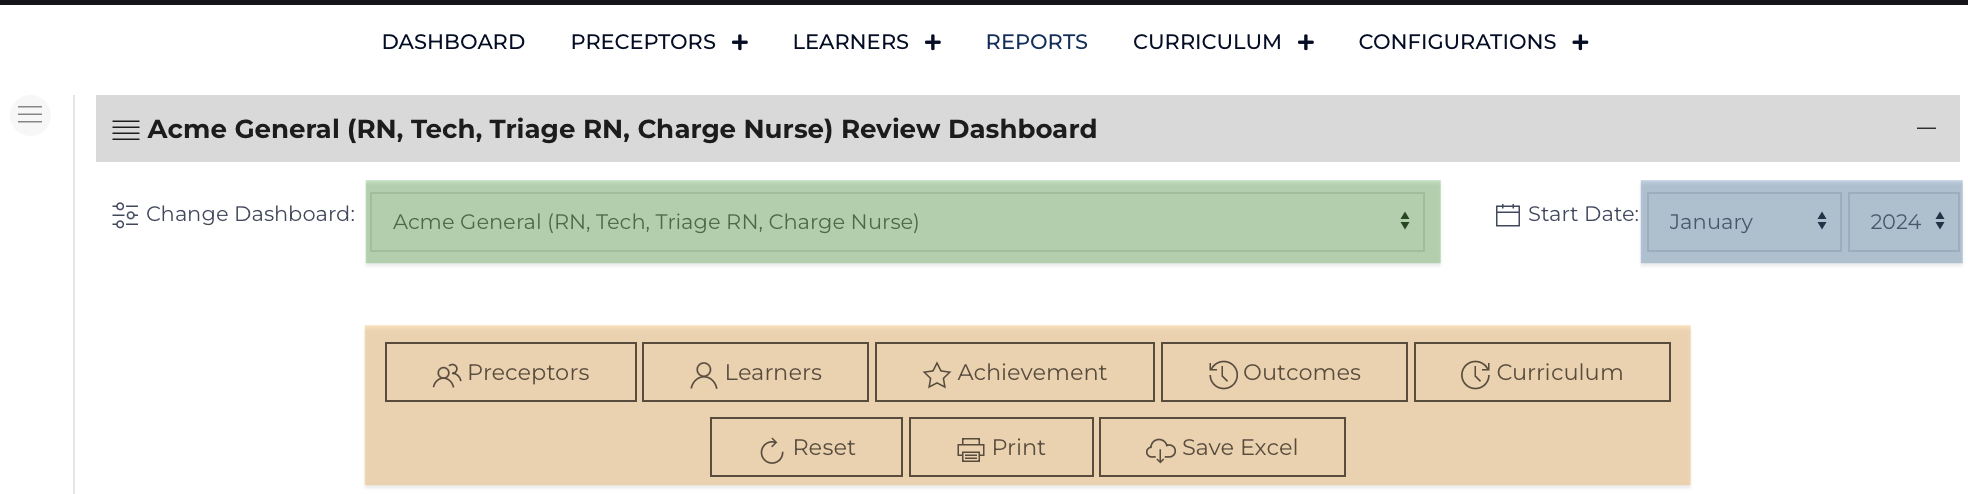Open the Achievement star button
The image size is (1968, 494).
pyautogui.click(x=1015, y=372)
